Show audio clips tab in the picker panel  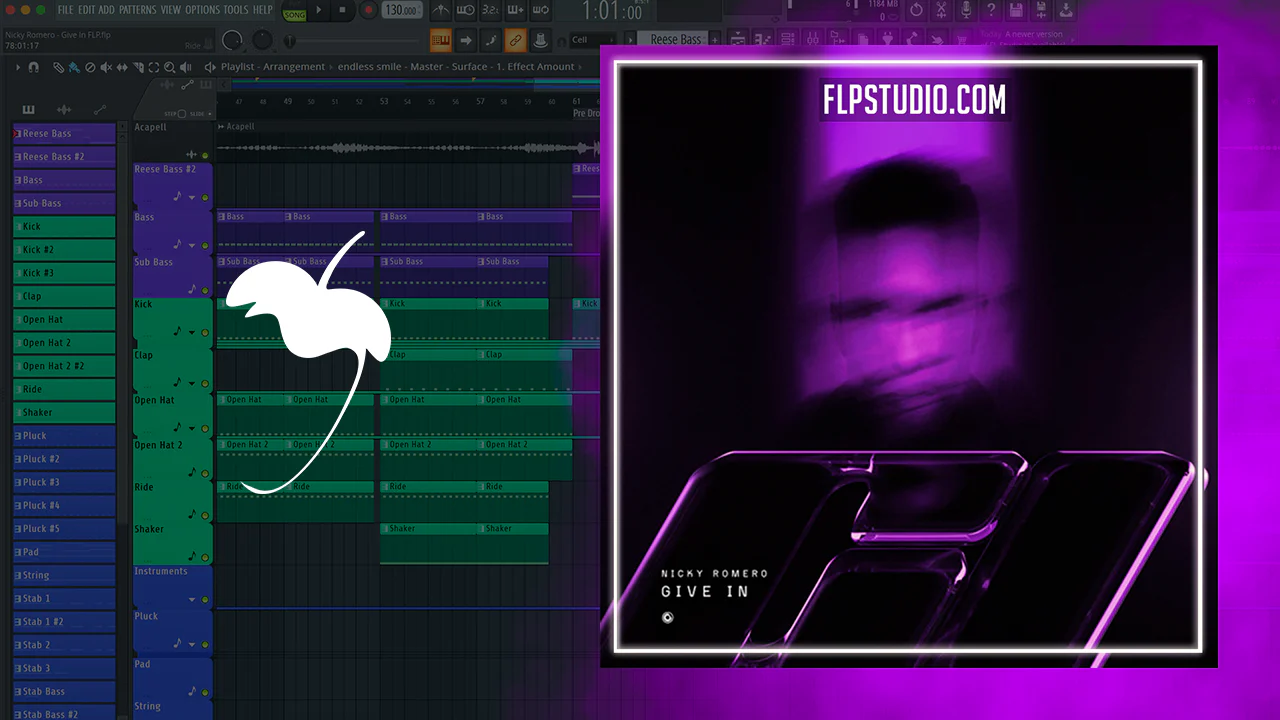[x=64, y=109]
